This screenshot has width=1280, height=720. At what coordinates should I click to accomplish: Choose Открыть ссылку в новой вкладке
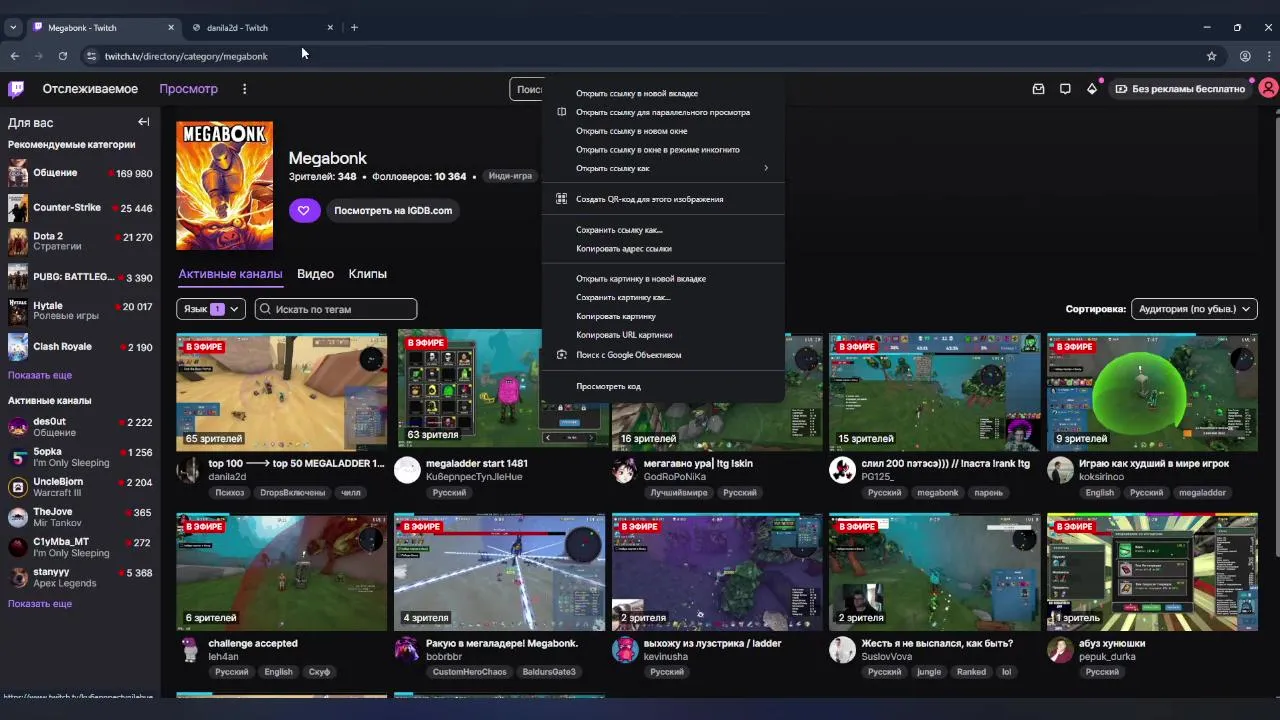[663, 93]
